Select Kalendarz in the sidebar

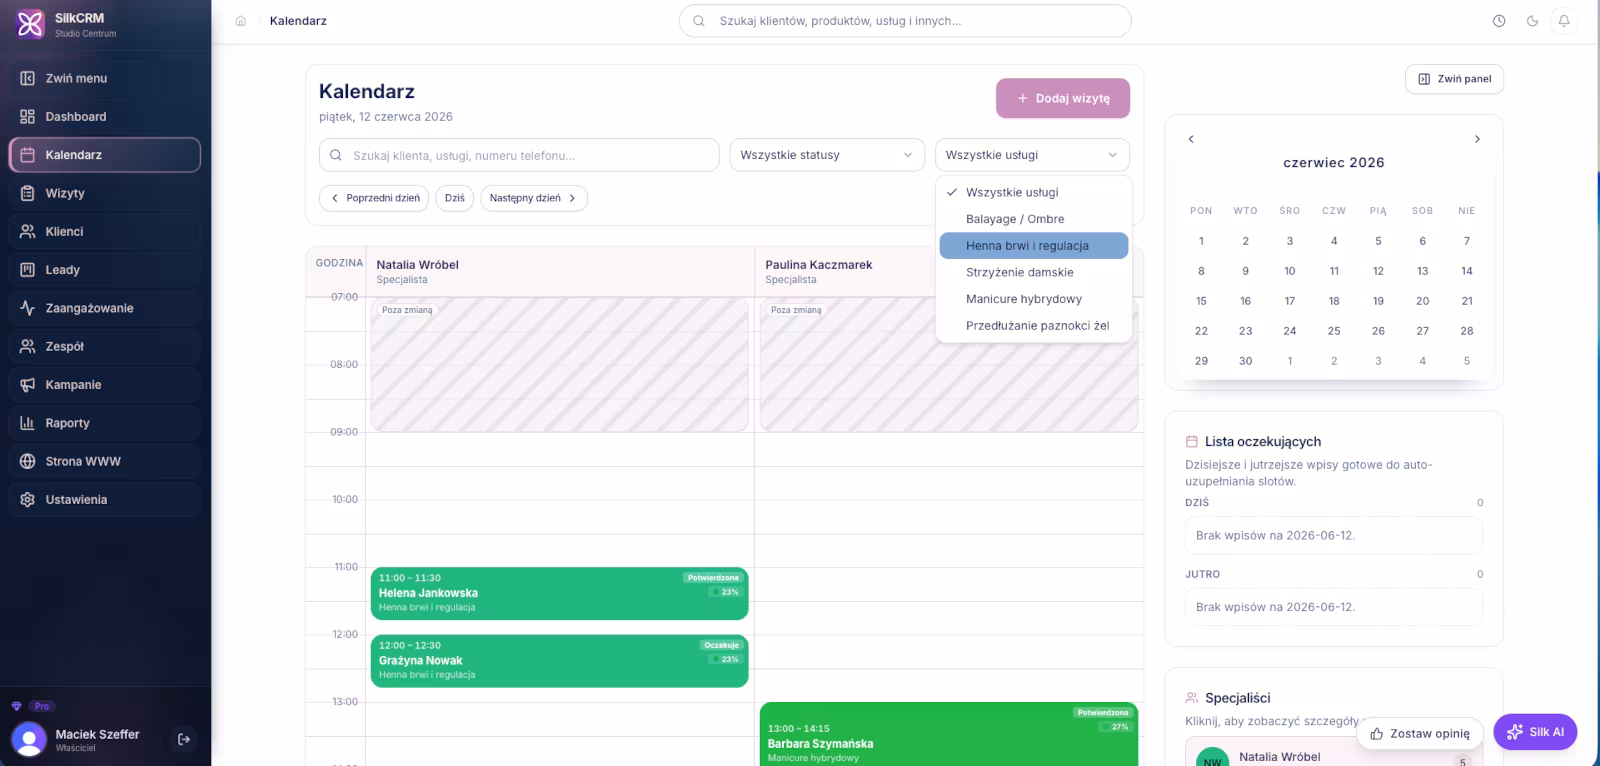[105, 155]
